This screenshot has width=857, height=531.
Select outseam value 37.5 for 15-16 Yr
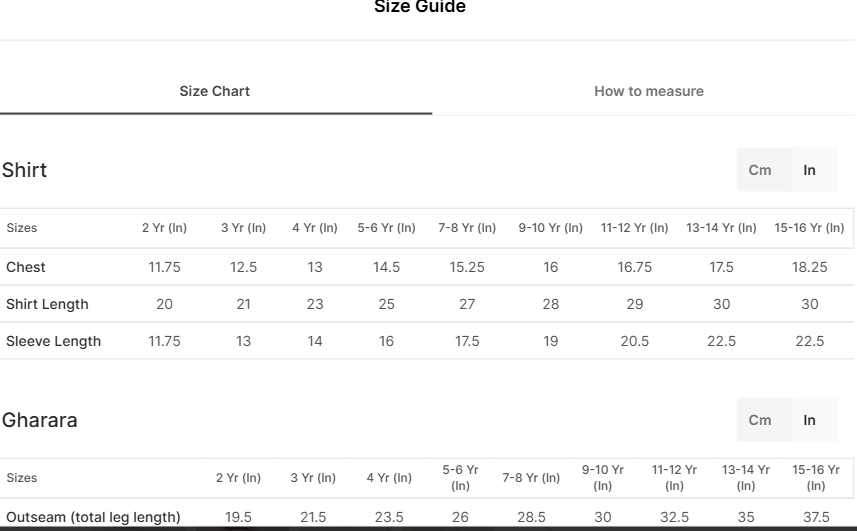816,517
